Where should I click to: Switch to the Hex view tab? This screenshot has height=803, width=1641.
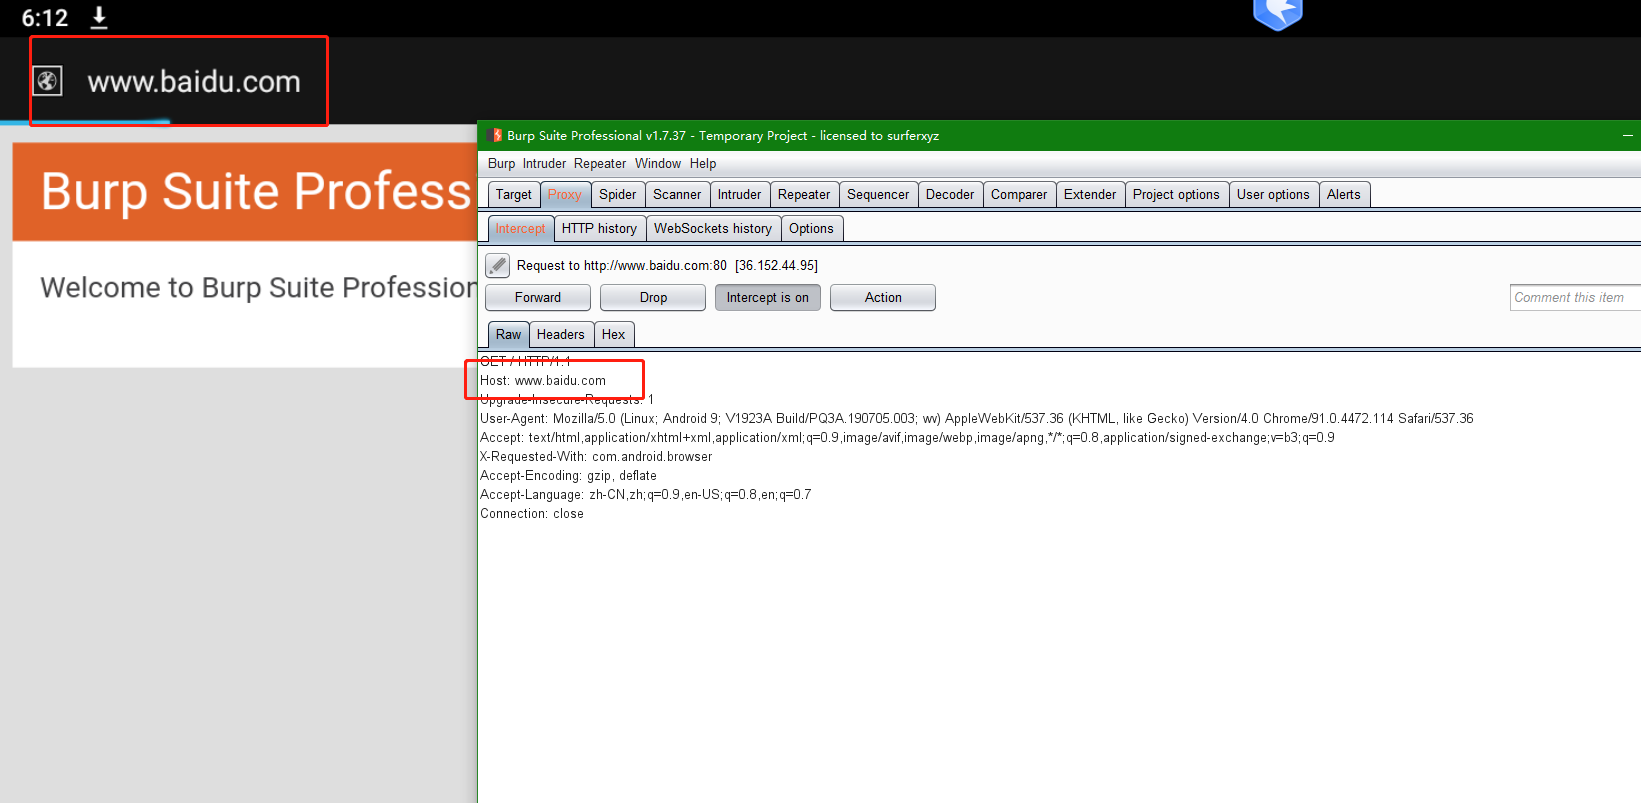click(x=614, y=335)
